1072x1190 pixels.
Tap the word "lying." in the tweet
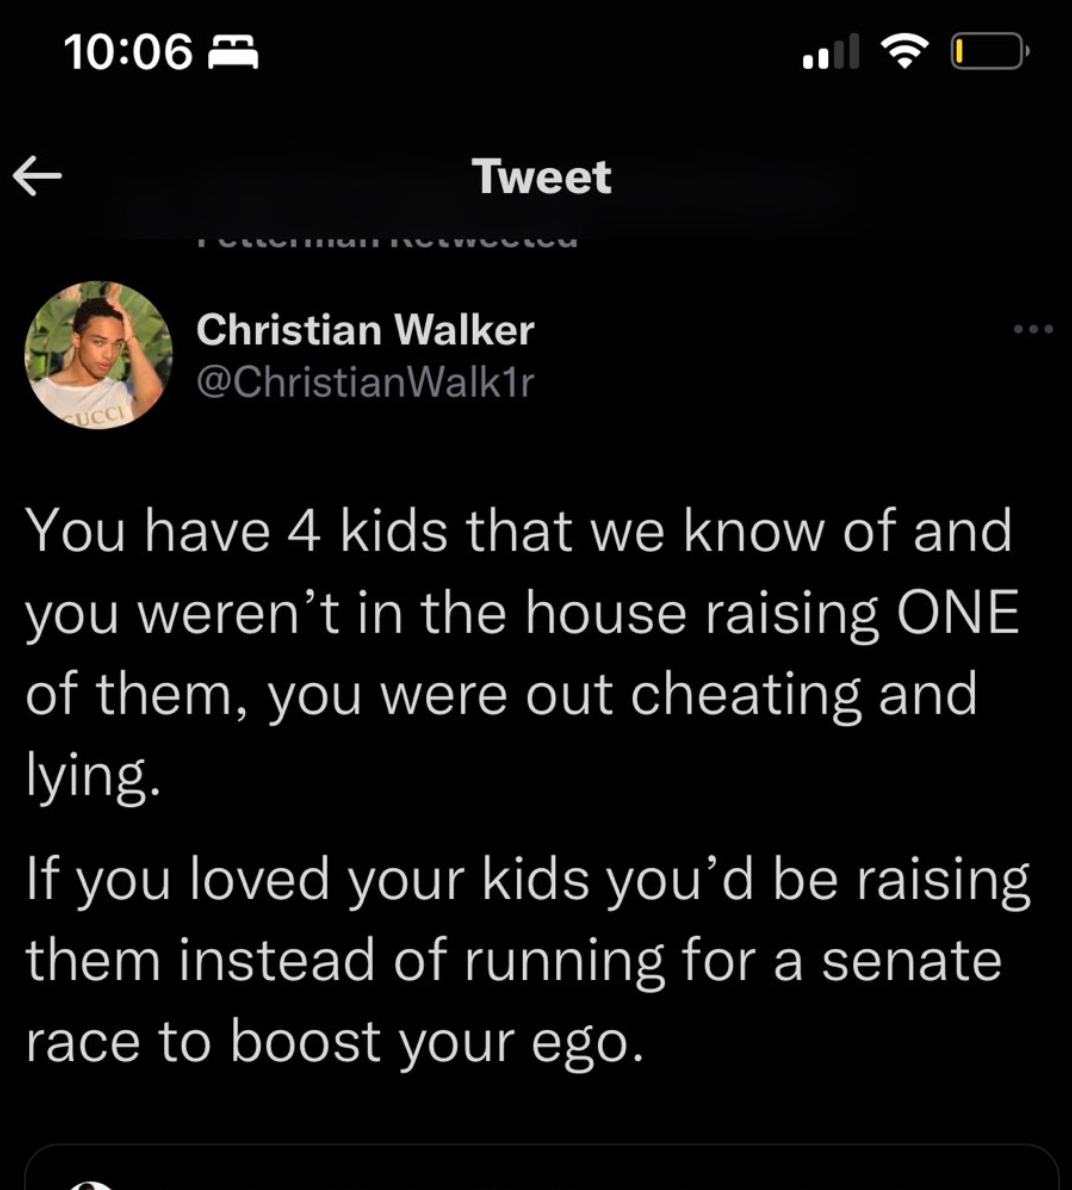pyautogui.click(x=92, y=777)
